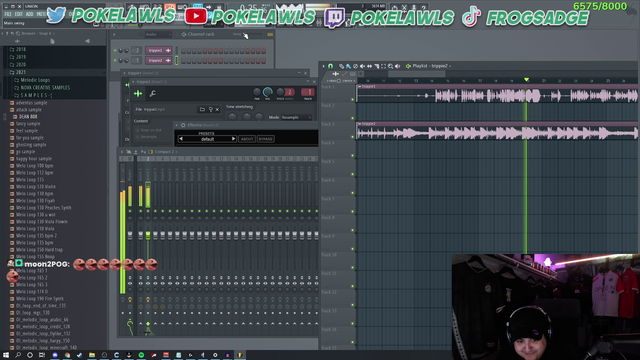Screen dimensions: 640x360
Task: Click the BYPASS button in Effector
Action: (265, 139)
